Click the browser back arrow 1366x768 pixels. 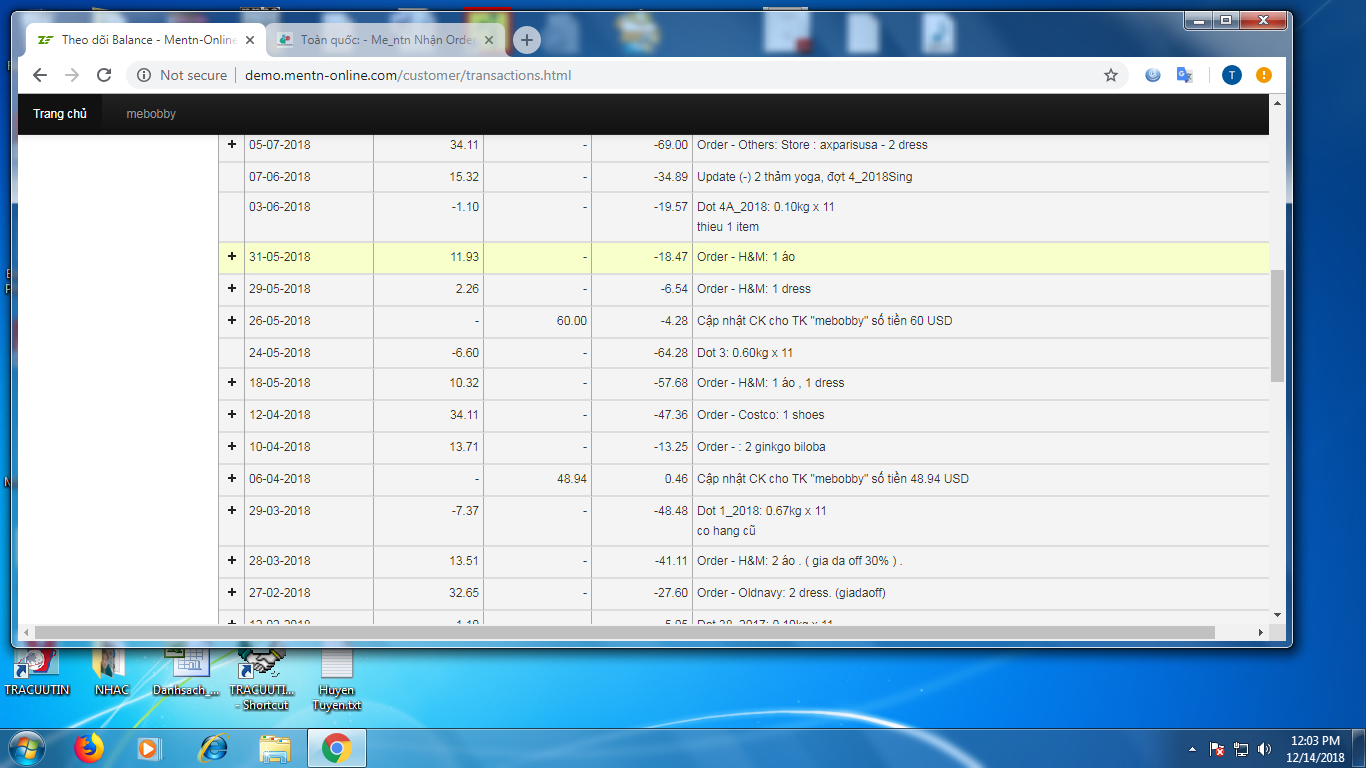pyautogui.click(x=40, y=75)
